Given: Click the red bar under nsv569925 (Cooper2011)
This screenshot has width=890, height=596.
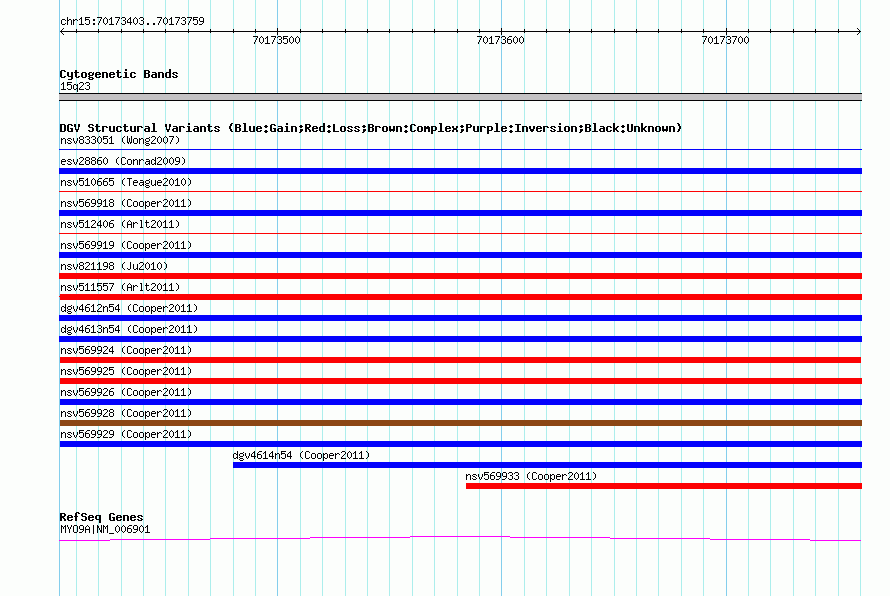Looking at the screenshot, I should coord(460,381).
